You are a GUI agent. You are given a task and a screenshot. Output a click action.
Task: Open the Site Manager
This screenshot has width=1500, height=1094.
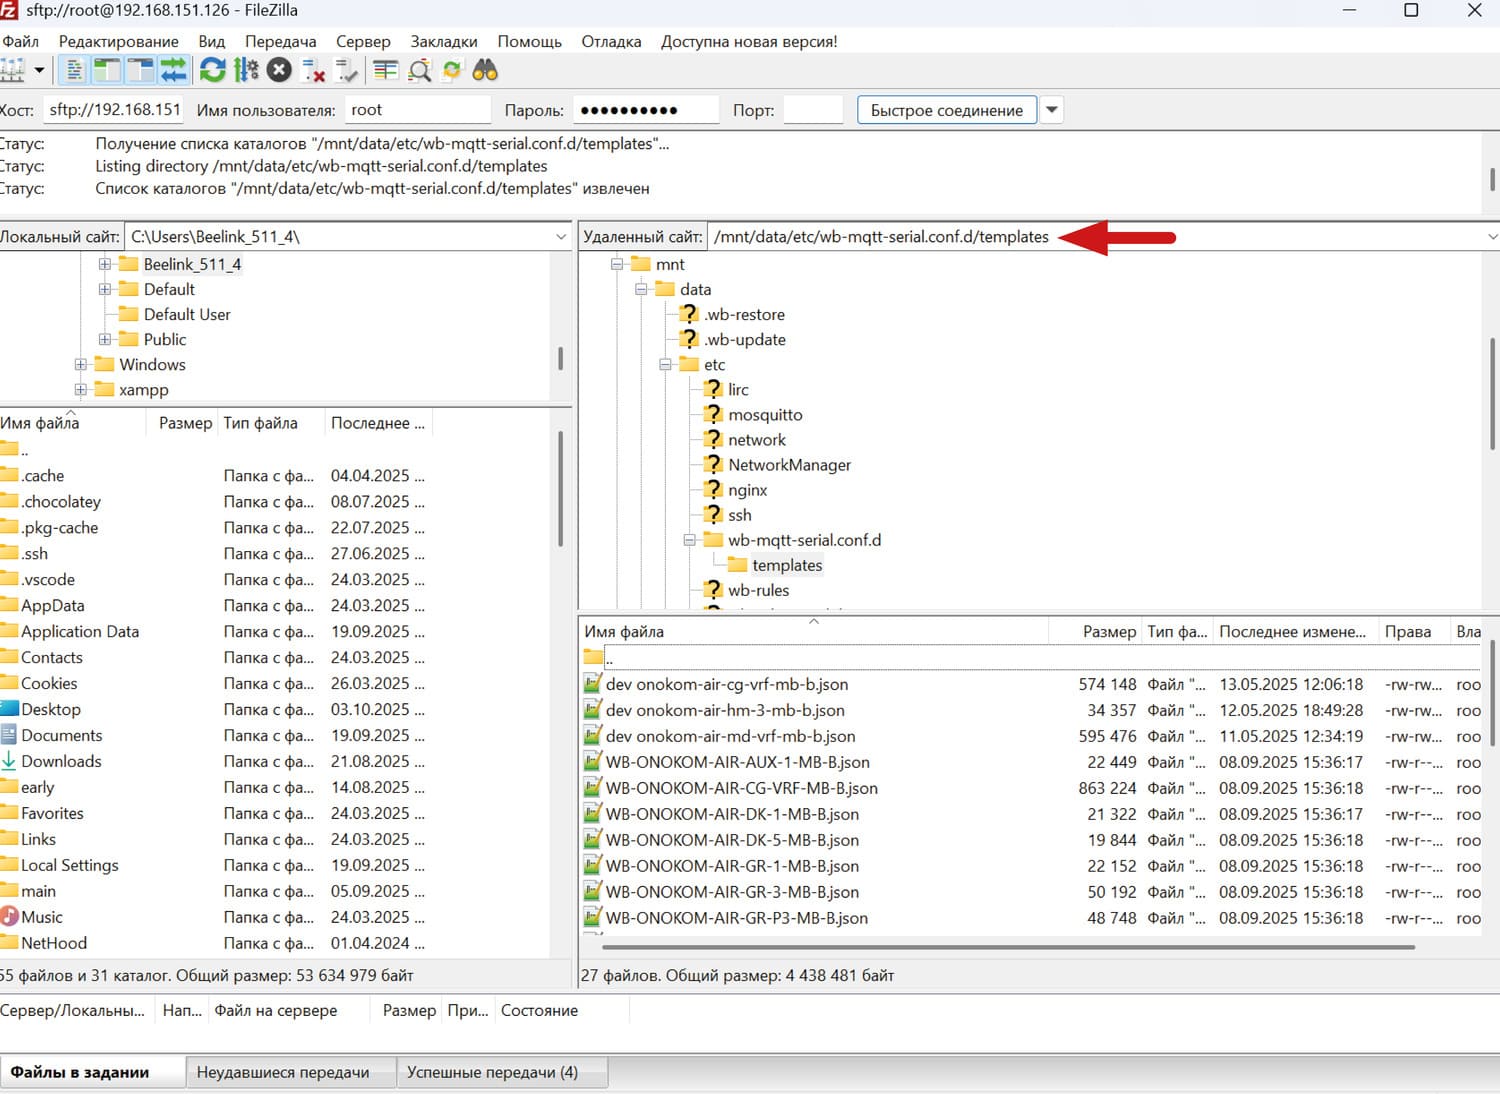[15, 70]
